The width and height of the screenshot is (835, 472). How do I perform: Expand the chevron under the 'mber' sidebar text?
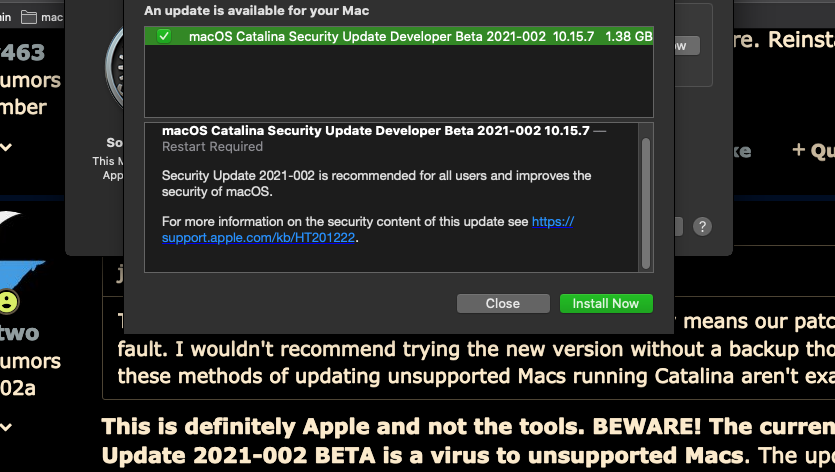point(6,147)
